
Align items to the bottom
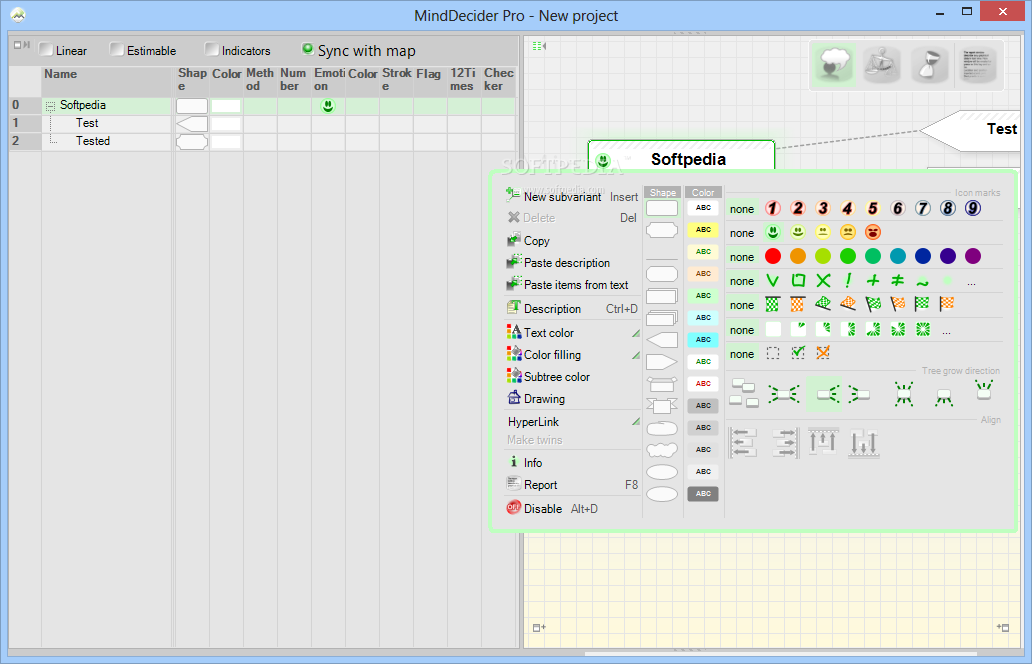(864, 442)
